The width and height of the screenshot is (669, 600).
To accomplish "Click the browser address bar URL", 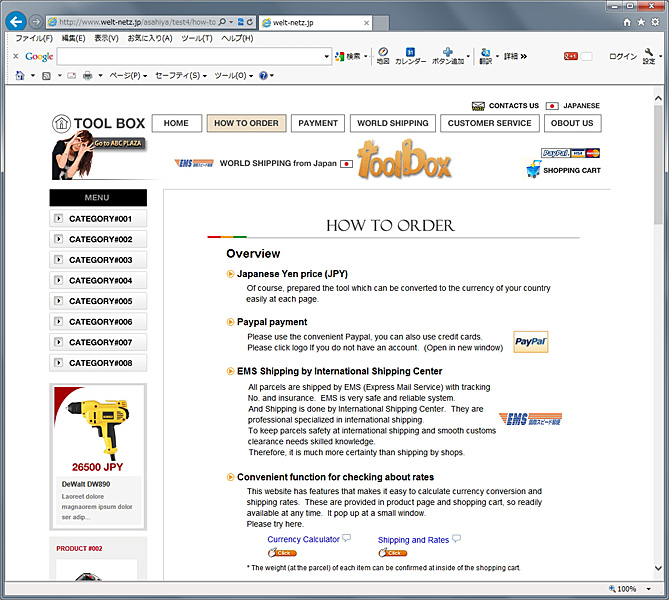I will (x=137, y=22).
